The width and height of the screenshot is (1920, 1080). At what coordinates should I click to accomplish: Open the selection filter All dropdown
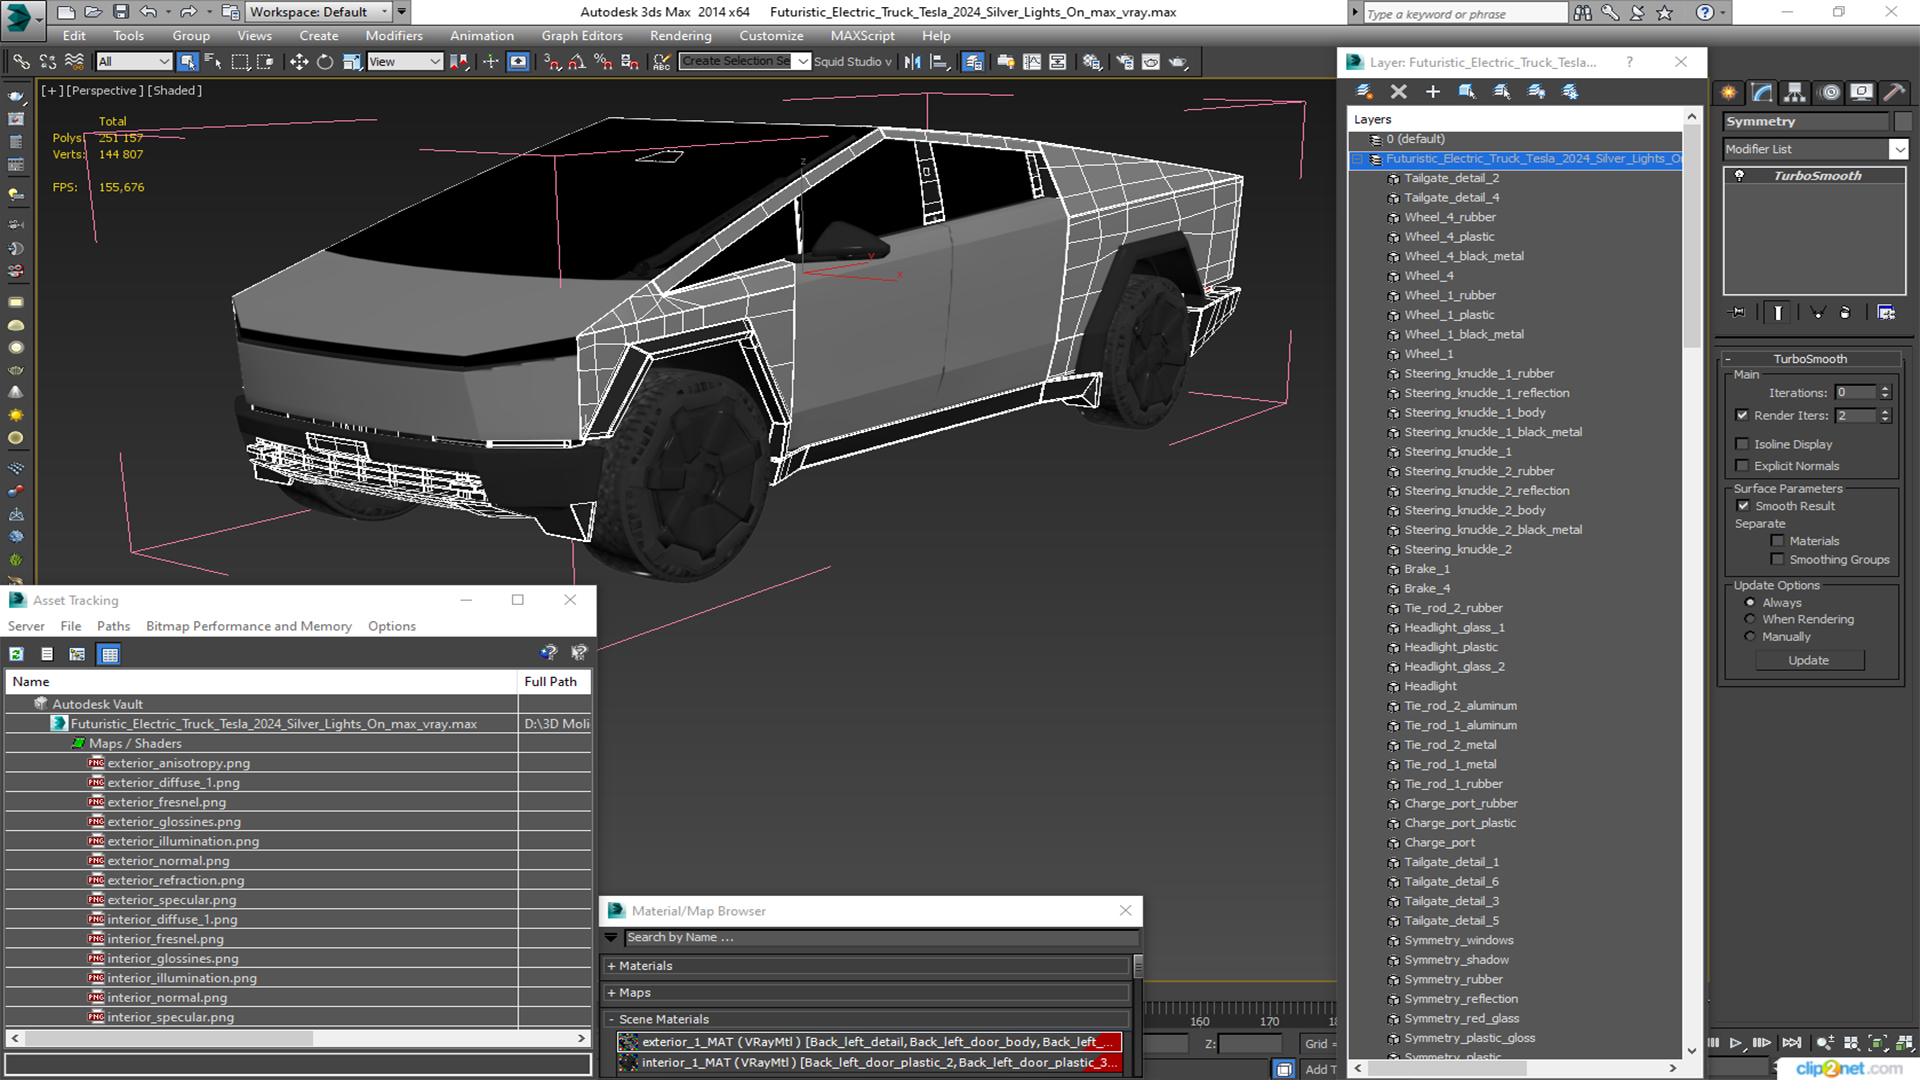pos(134,62)
